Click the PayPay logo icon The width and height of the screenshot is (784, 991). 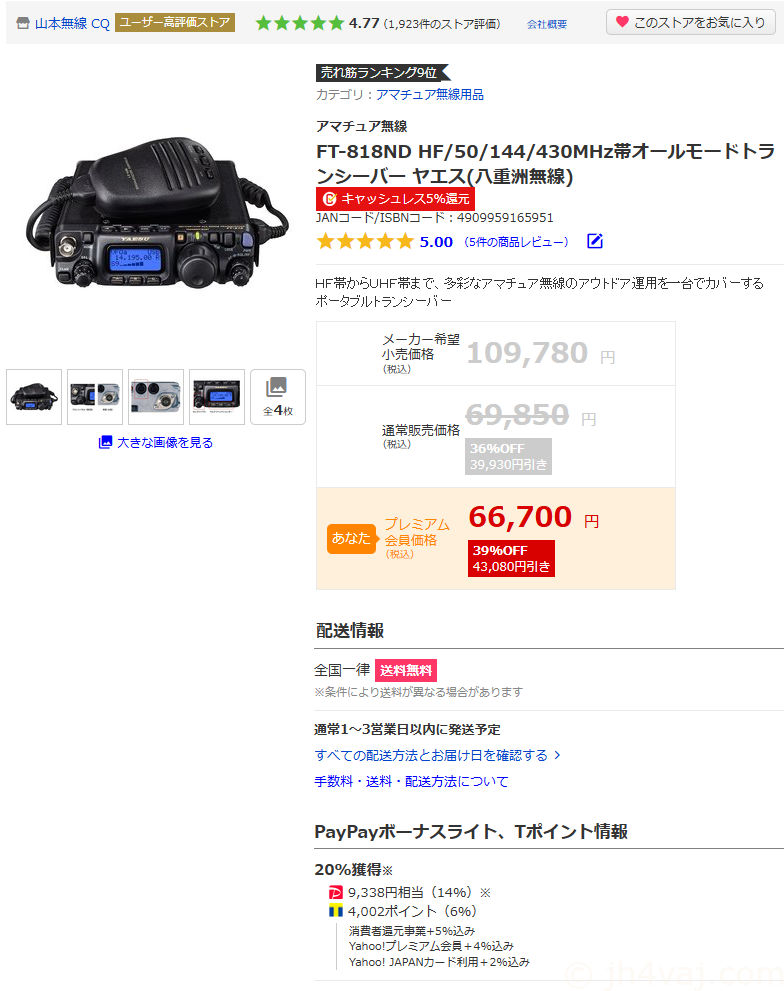click(x=336, y=892)
